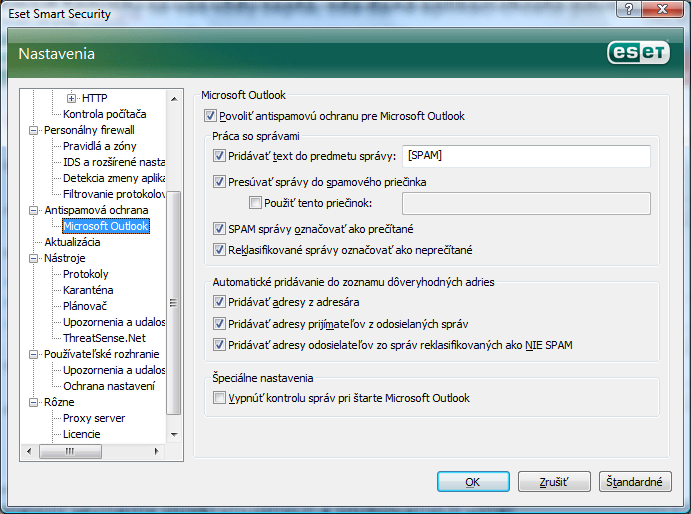Select ThreatSense.Net tree item
691x514 pixels.
click(104, 338)
